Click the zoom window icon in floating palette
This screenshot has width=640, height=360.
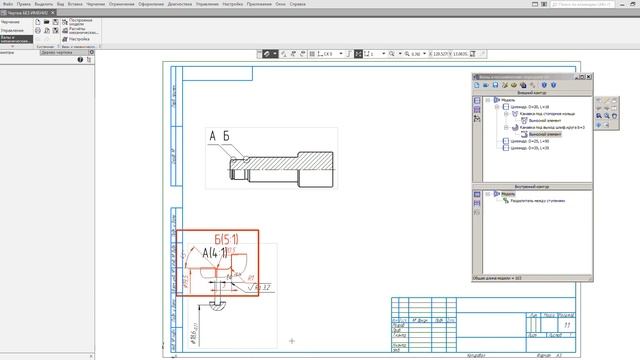coord(599,116)
